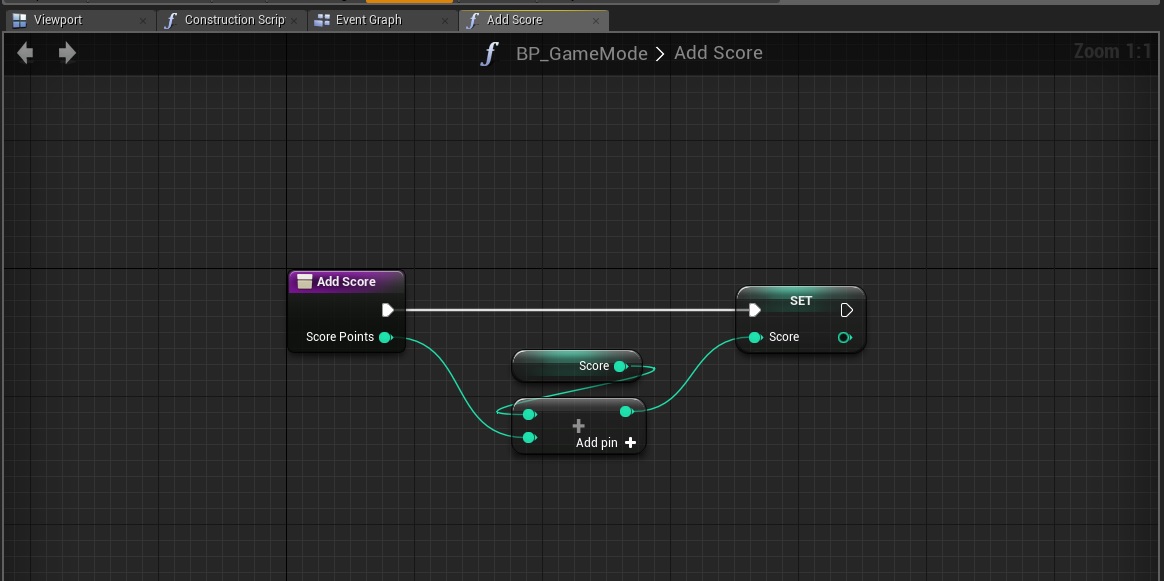Viewport: 1164px width, 581px height.
Task: Click the SET node's execution output pin
Action: (x=846, y=310)
